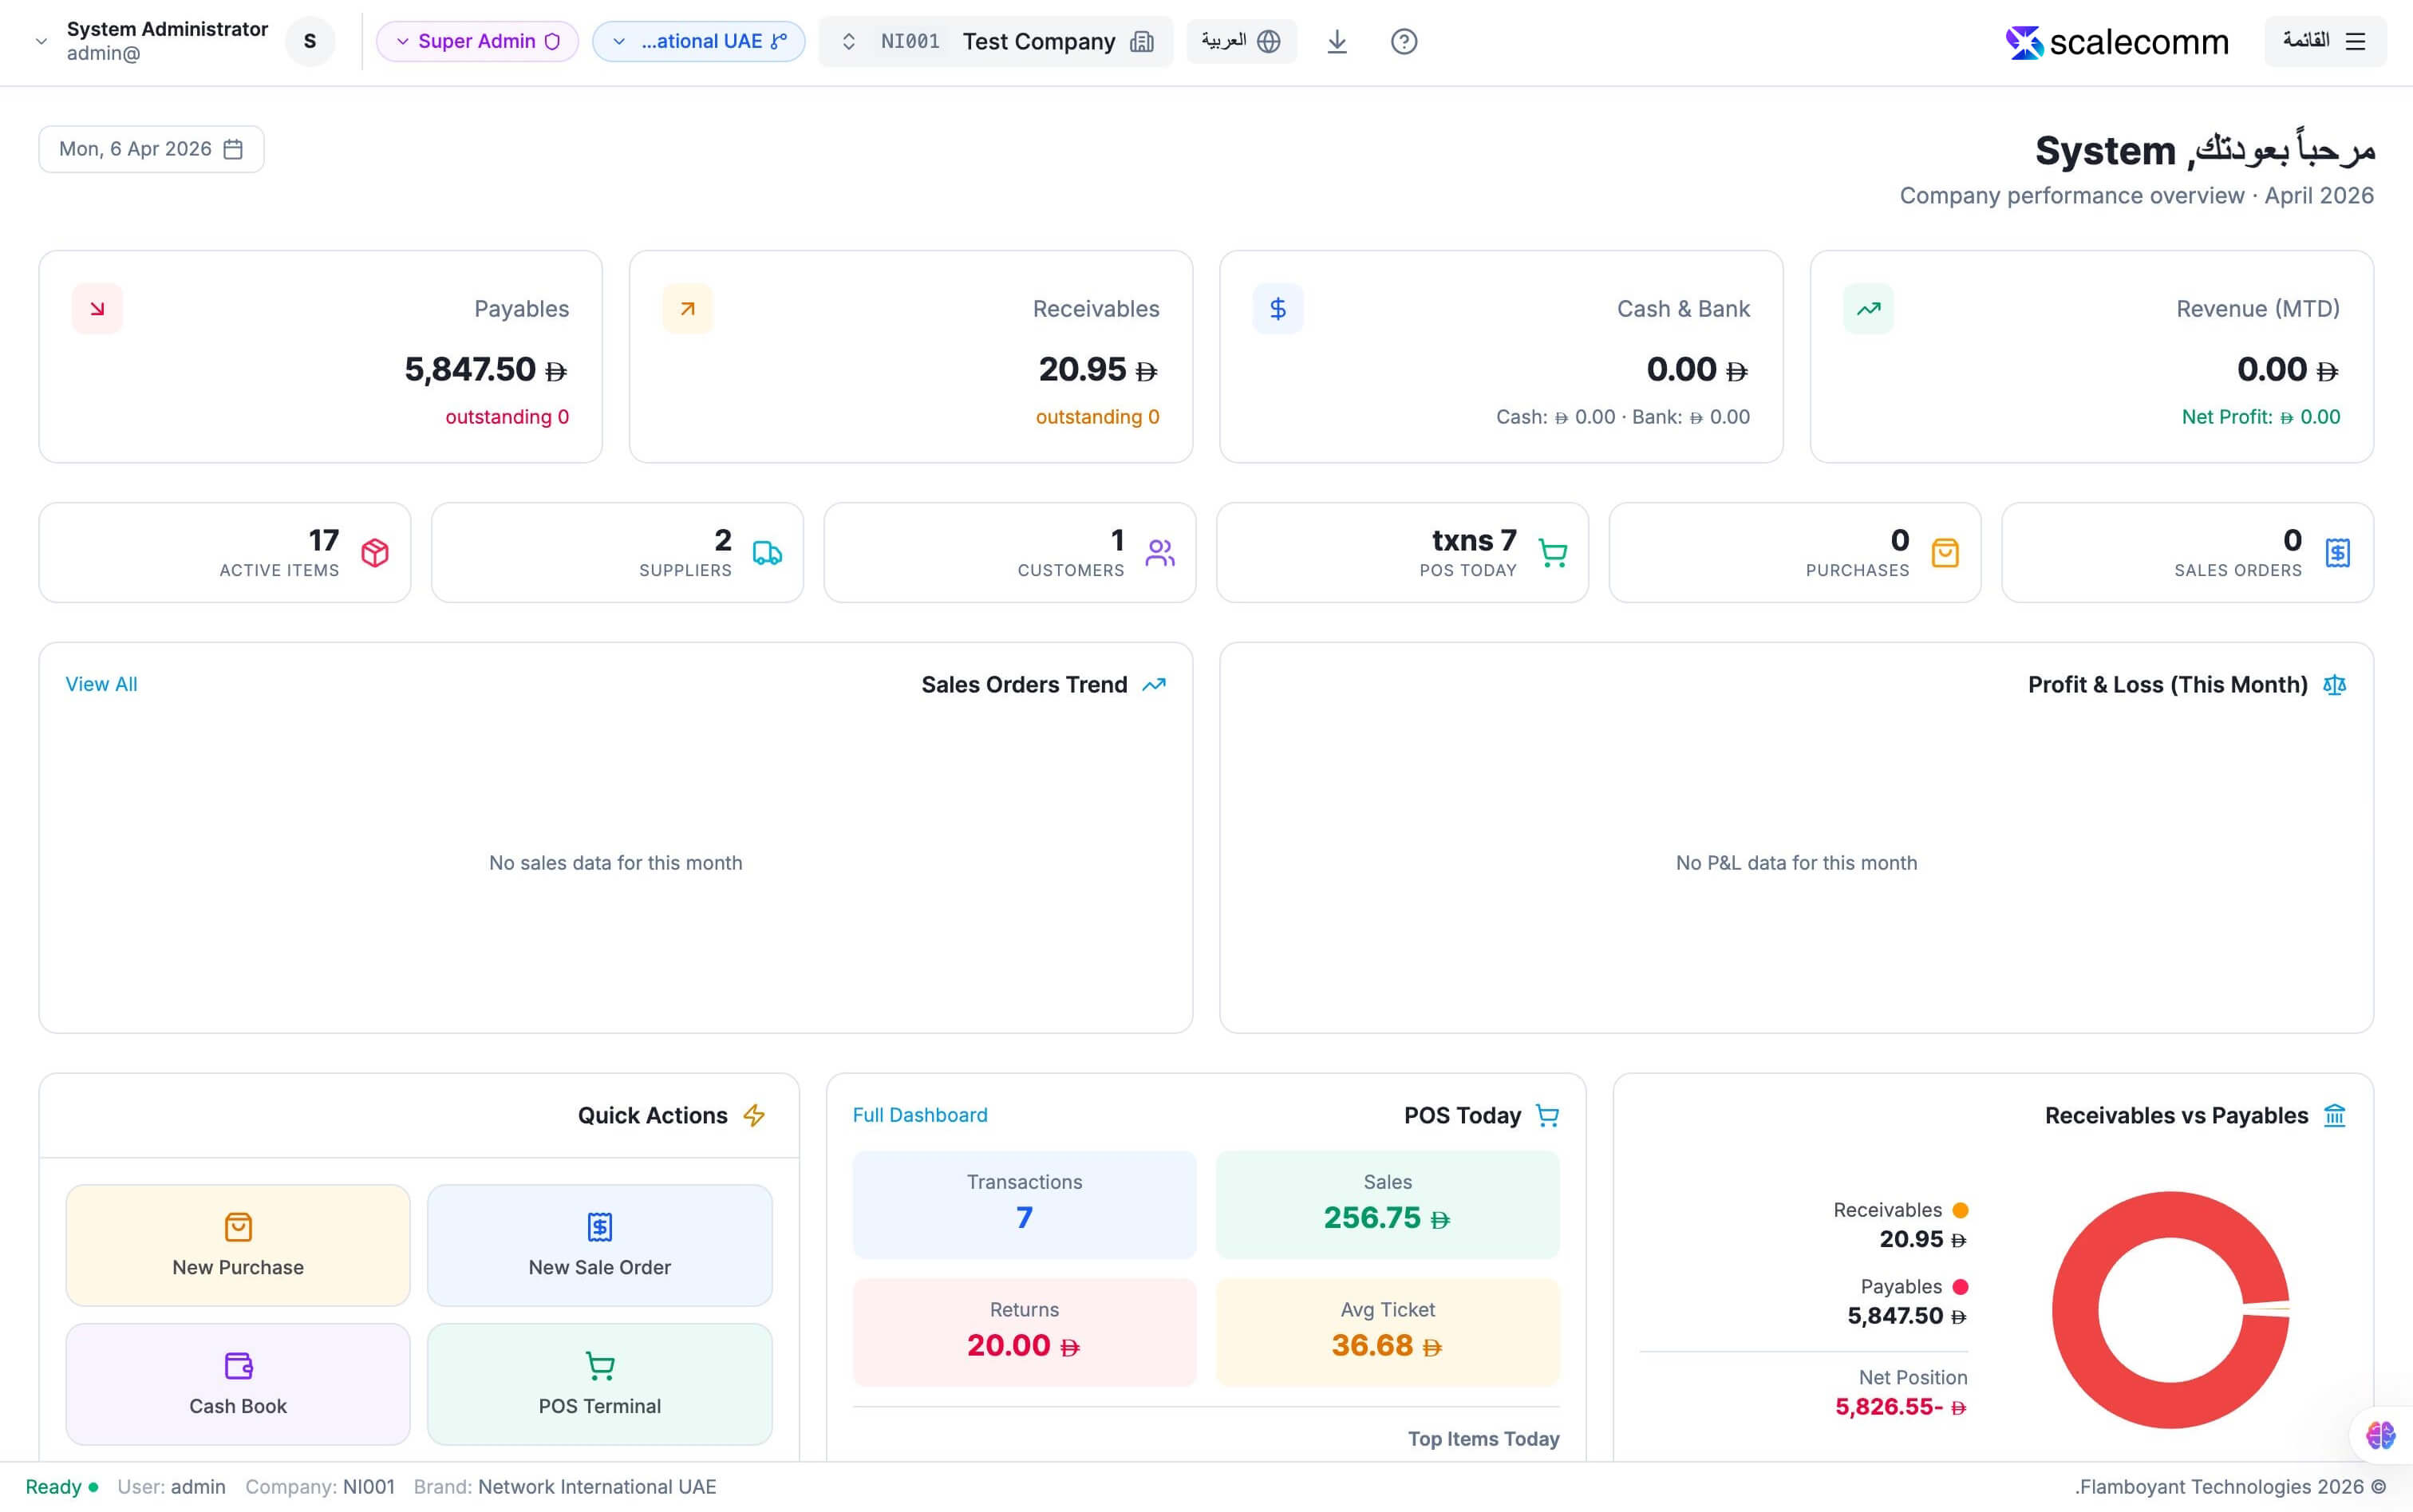
Task: Click the Profit & Loss scales icon
Action: [2334, 685]
